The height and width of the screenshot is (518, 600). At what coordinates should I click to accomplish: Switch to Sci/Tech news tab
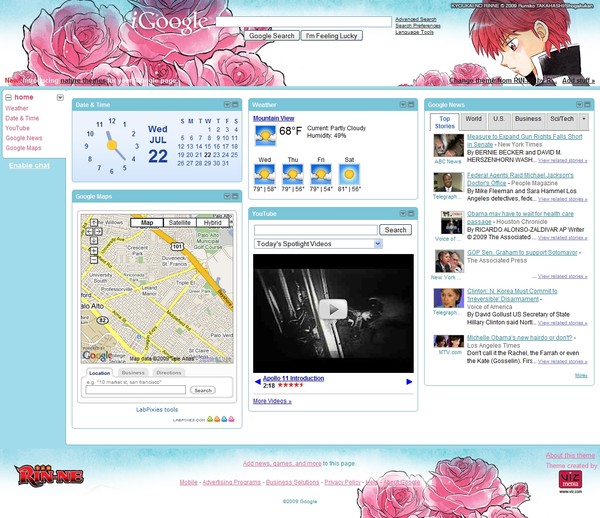pyautogui.click(x=562, y=119)
